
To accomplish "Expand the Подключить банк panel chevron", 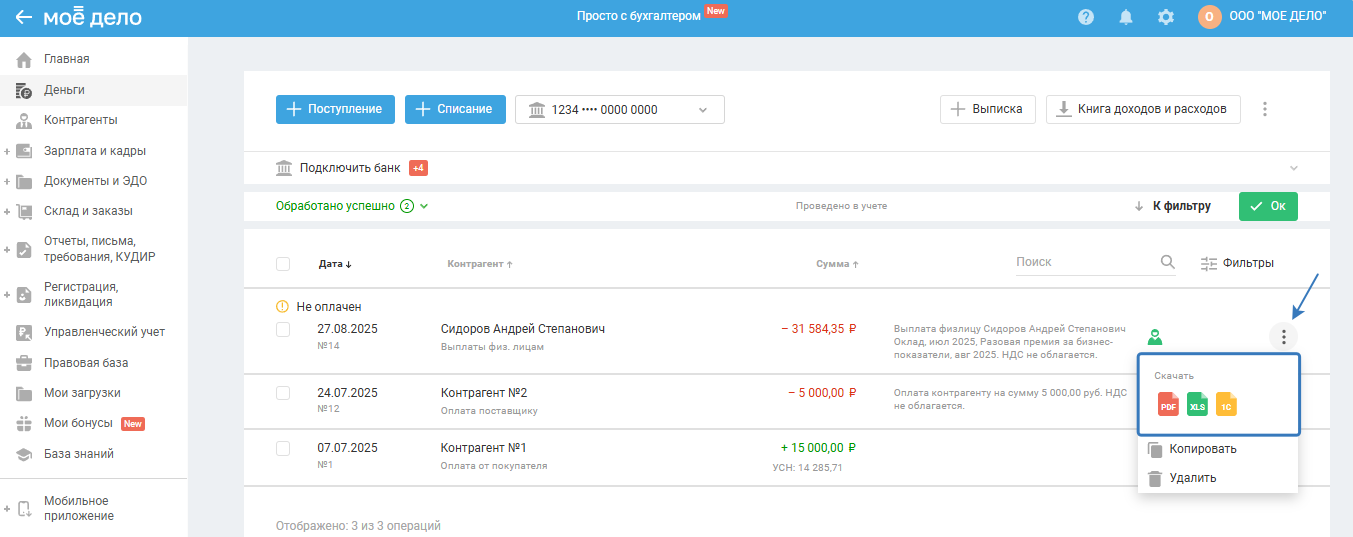I will click(1294, 168).
